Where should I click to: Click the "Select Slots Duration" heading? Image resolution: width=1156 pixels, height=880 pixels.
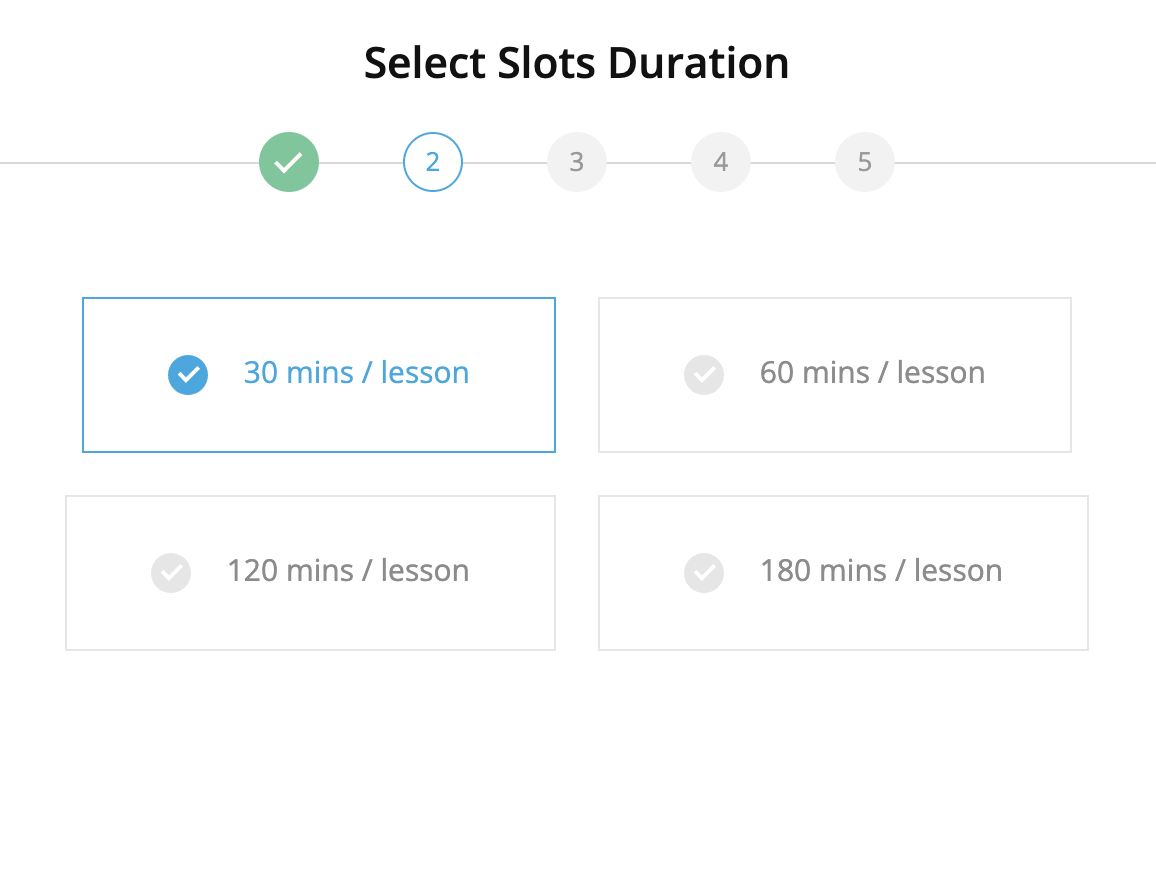tap(577, 63)
